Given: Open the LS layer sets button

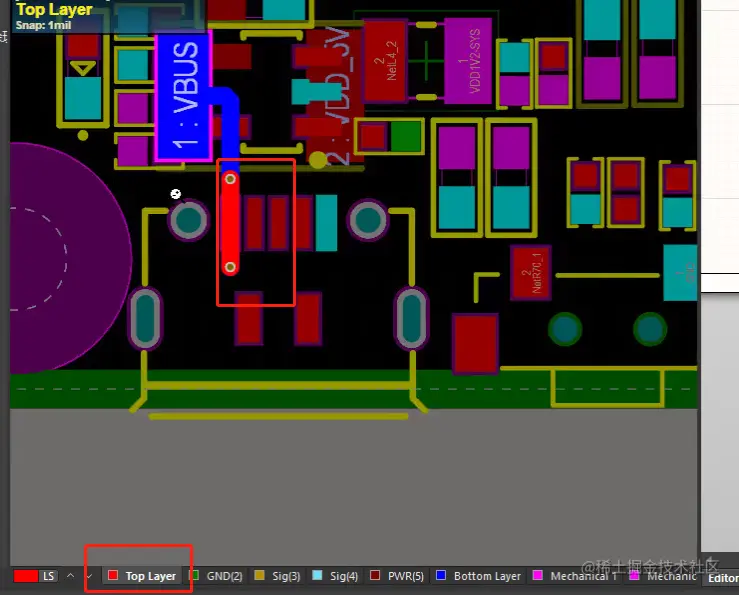Looking at the screenshot, I should (49, 576).
